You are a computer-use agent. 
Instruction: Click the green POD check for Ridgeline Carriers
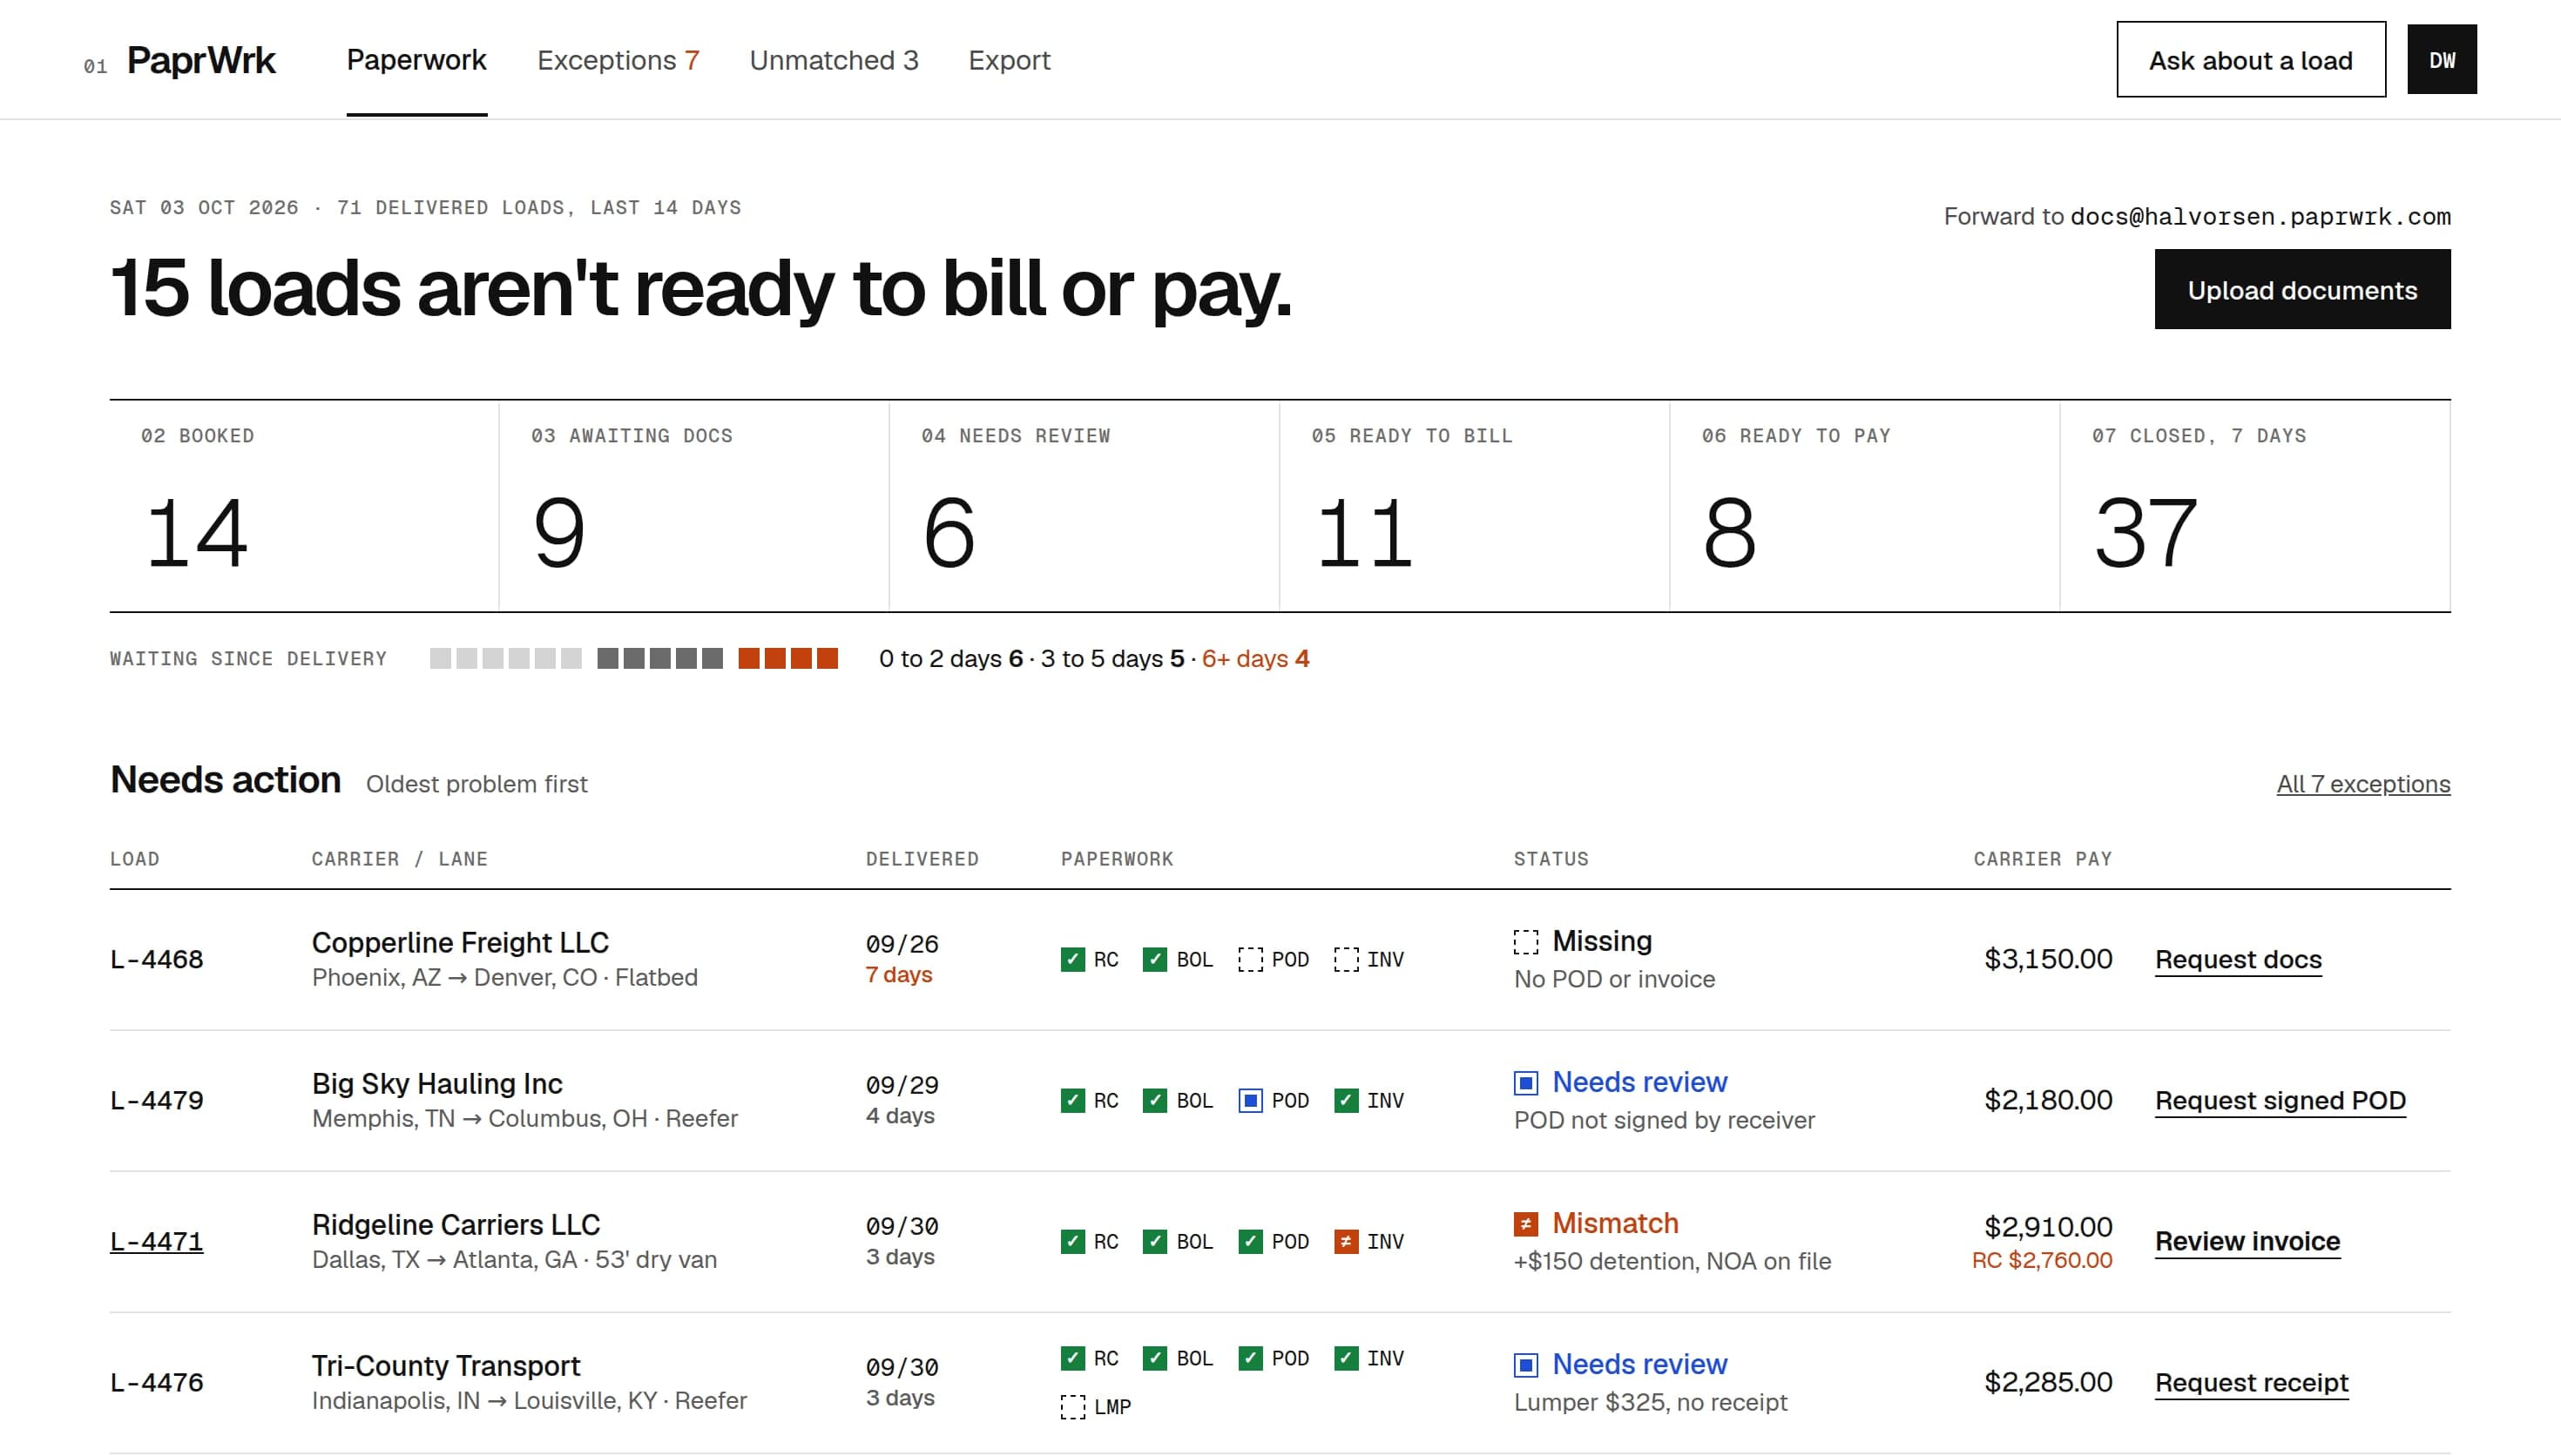(1249, 1241)
